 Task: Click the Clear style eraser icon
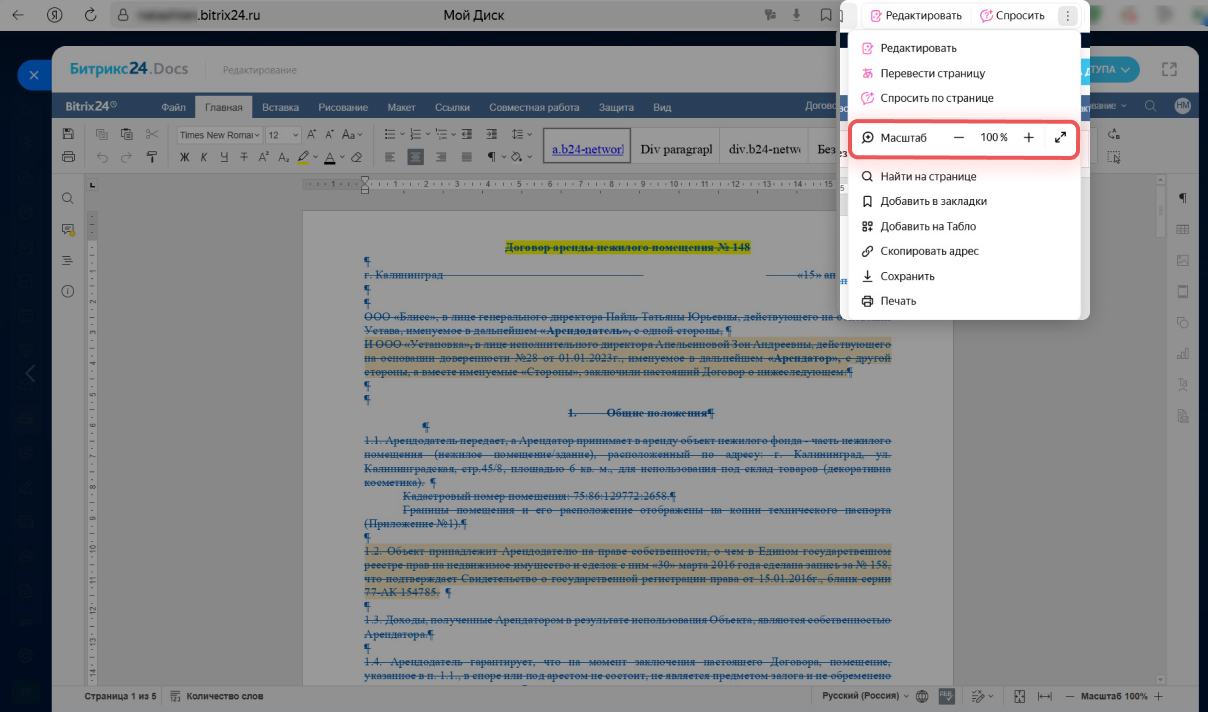[x=356, y=157]
